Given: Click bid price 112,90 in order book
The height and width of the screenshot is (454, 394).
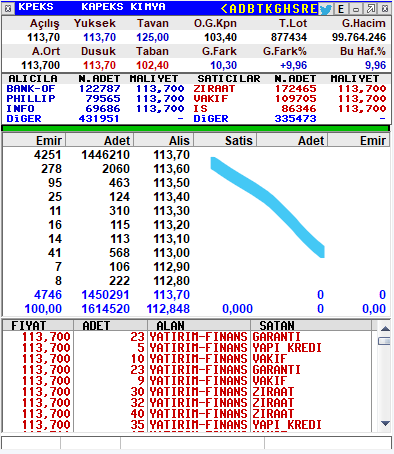Looking at the screenshot, I should click(x=171, y=267).
